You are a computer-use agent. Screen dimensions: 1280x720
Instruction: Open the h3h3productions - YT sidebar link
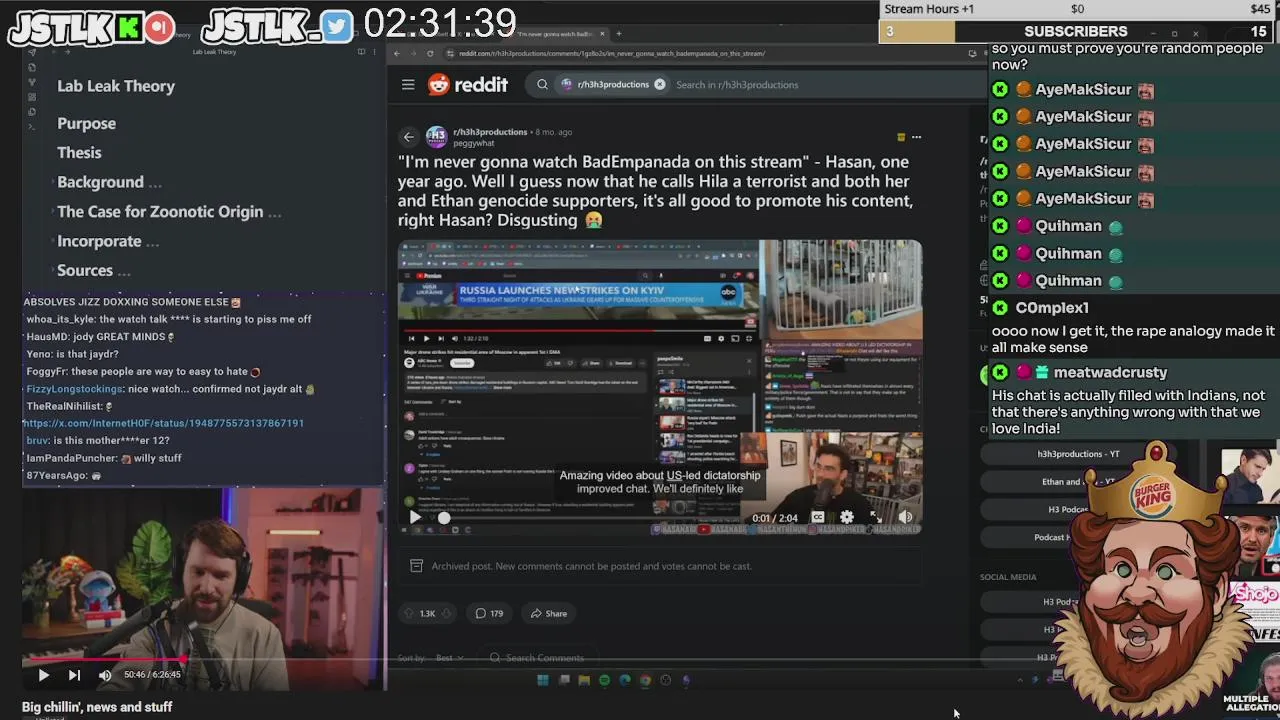1078,454
